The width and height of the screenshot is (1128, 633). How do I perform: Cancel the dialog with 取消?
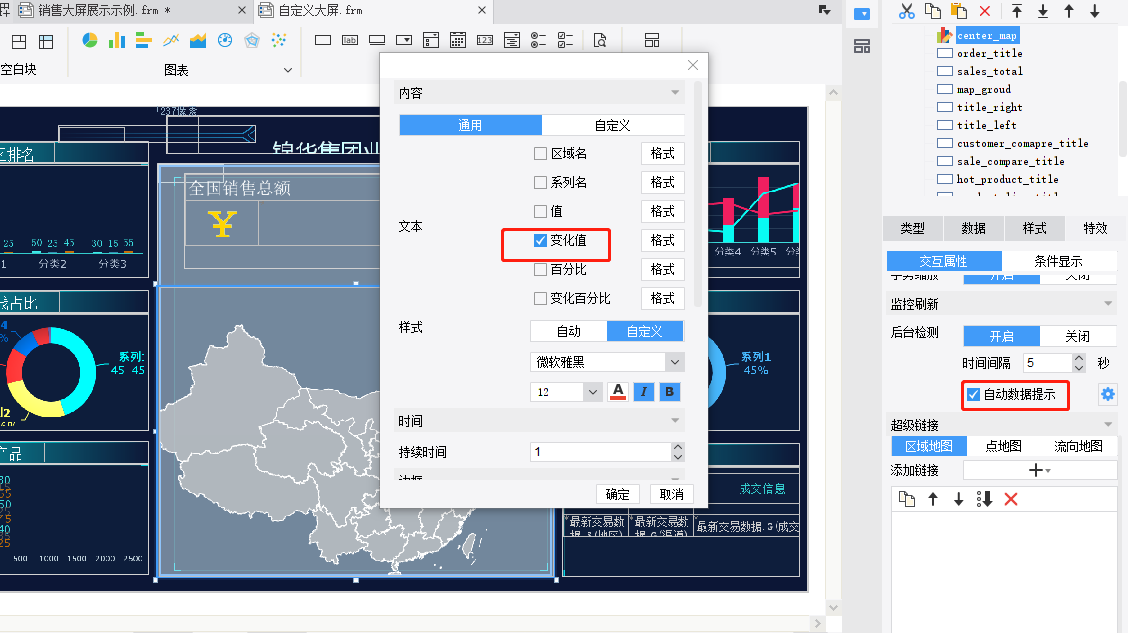click(672, 494)
